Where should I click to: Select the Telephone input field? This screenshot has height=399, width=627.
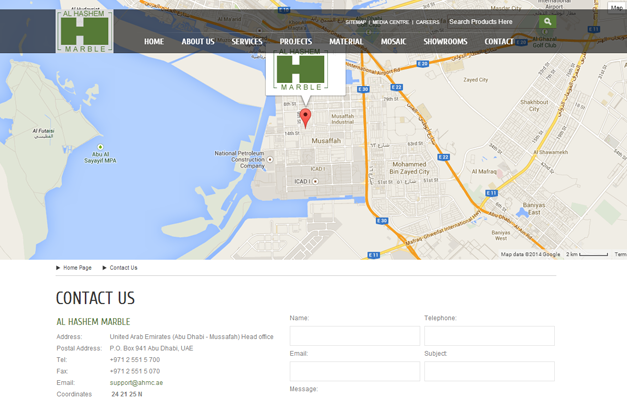pos(489,336)
